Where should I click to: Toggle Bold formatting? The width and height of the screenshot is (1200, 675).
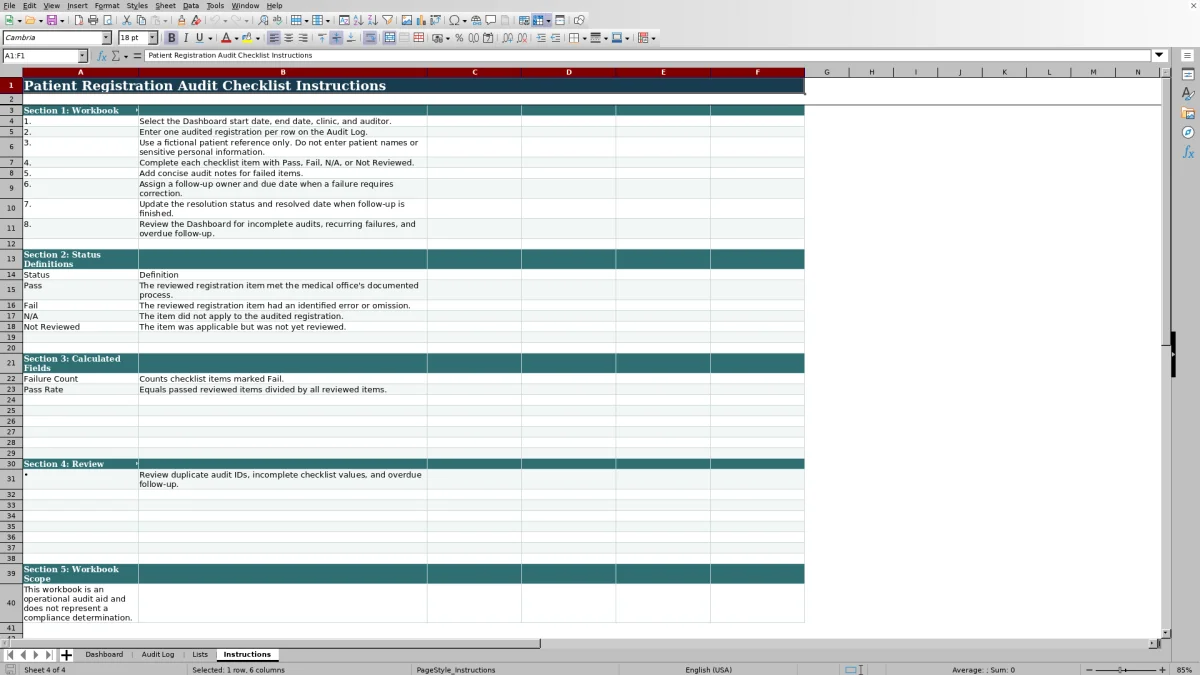(x=171, y=38)
